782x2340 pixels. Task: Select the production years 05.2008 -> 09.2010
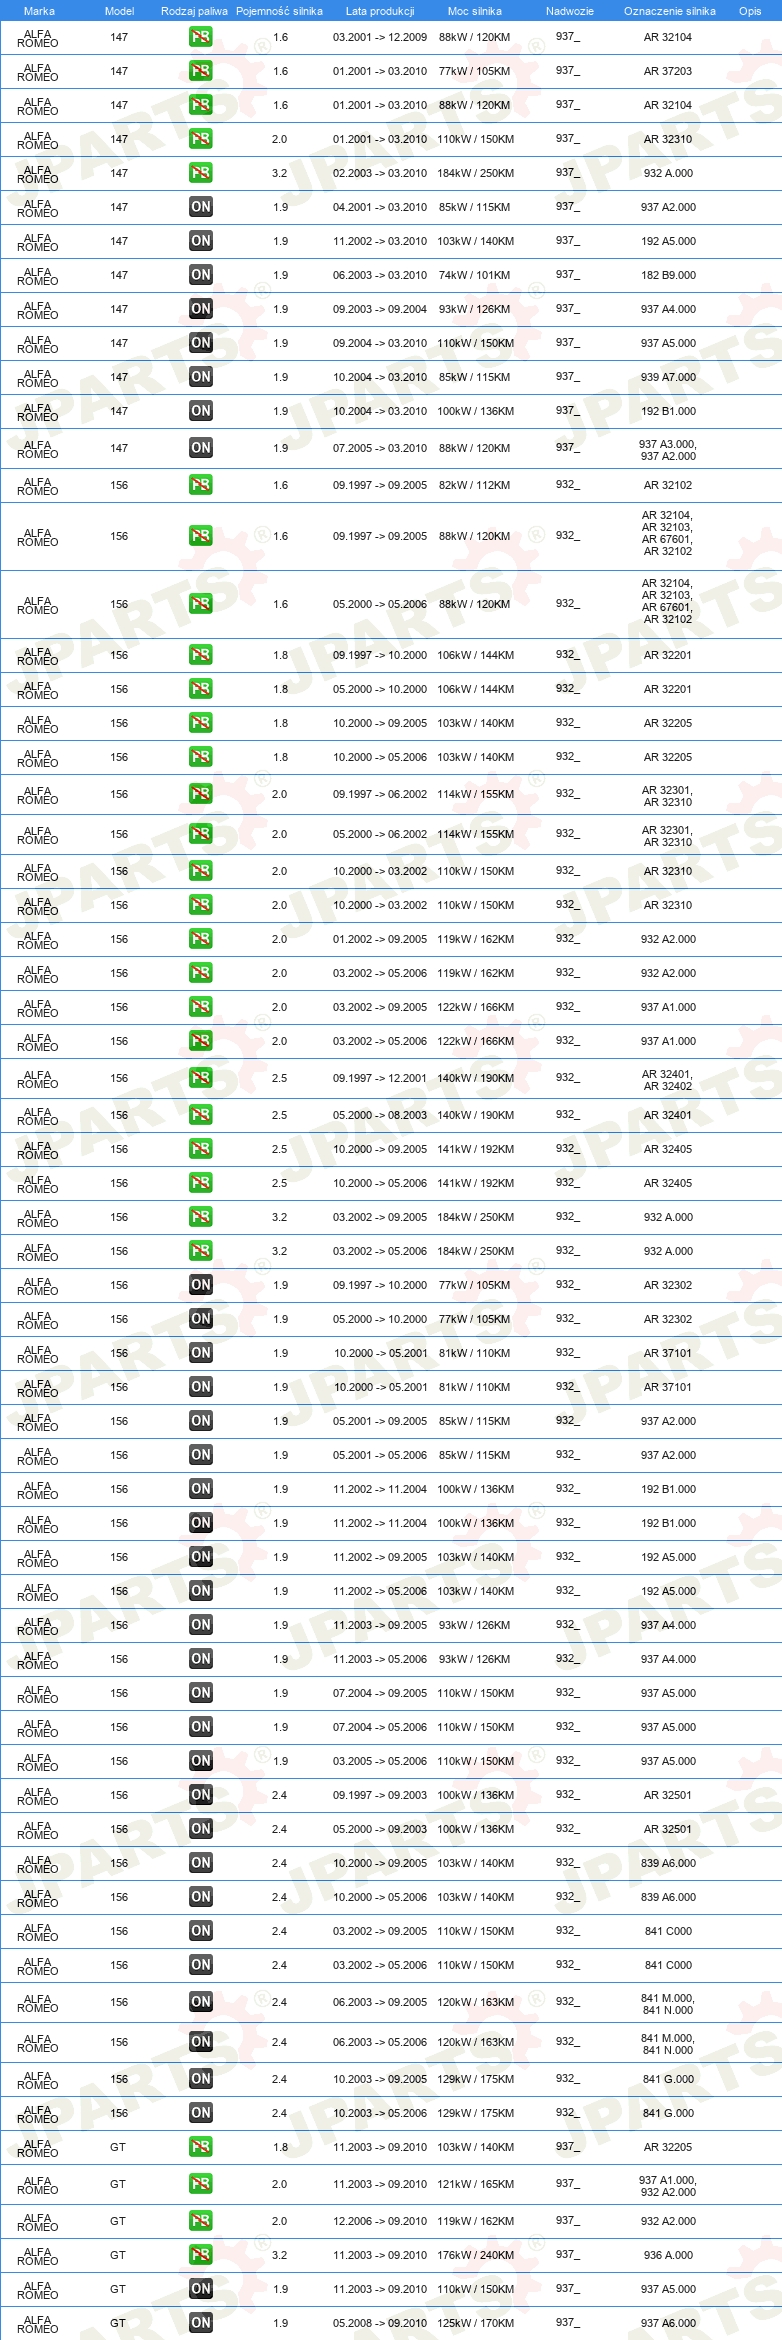(380, 2323)
